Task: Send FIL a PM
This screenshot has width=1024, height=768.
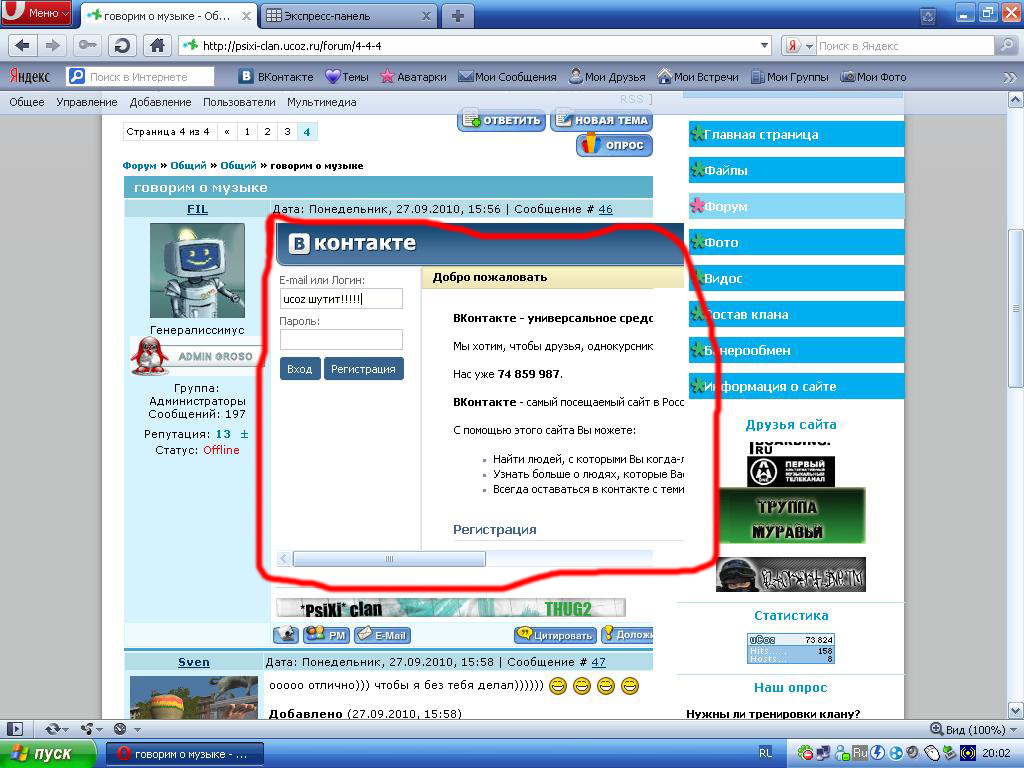Action: pyautogui.click(x=327, y=635)
